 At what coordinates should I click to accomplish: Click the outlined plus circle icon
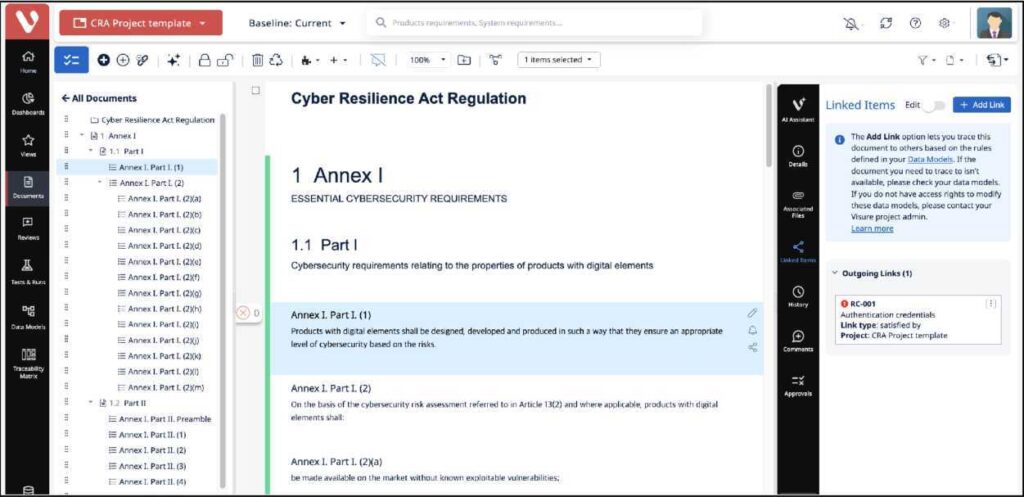(123, 60)
